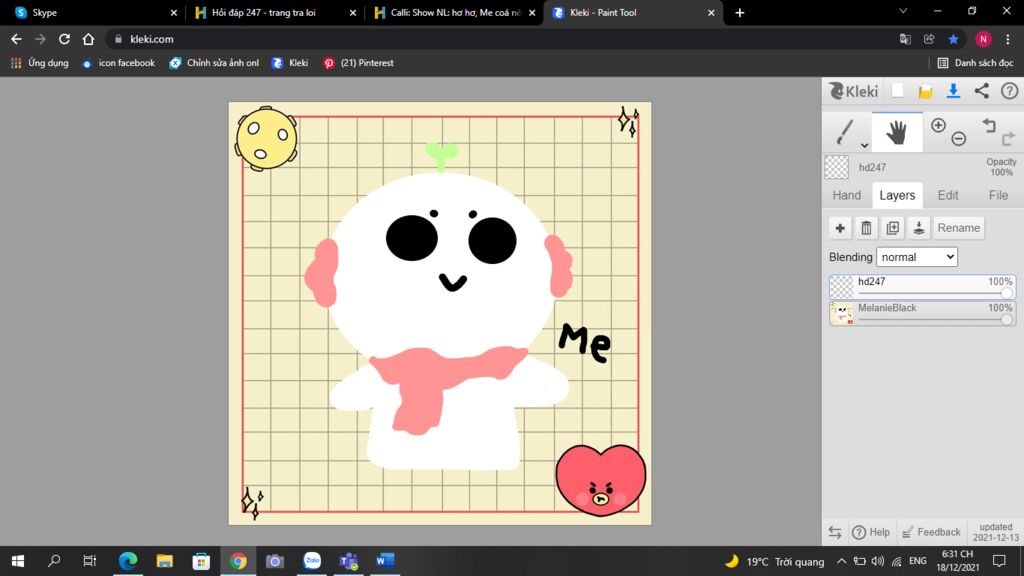Add a new layer
Viewport: 1024px width, 576px height.
[x=840, y=228]
